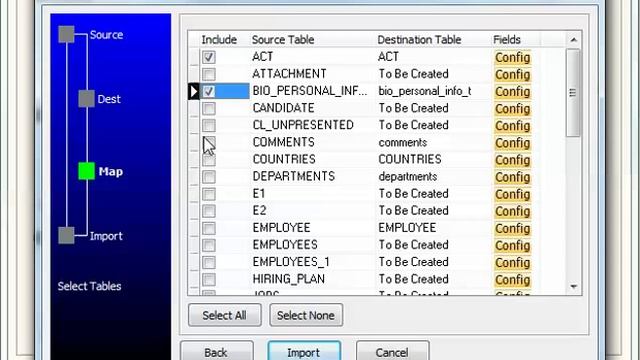Open Config for the DEPARTMENTS table
The image size is (640, 360).
click(513, 178)
